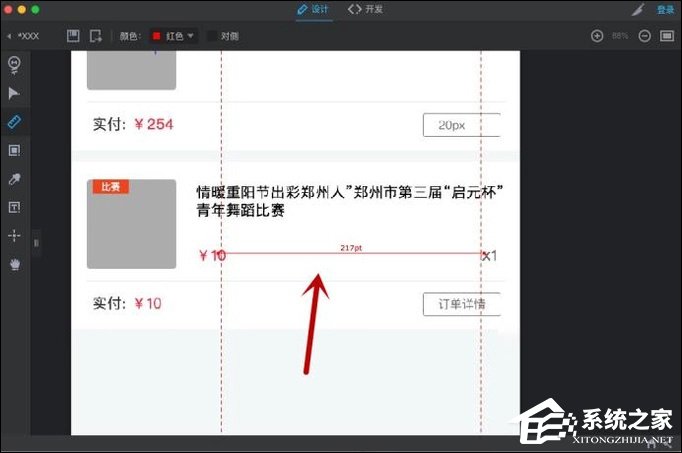Screen dimensions: 682x453
Task: Switch to the 设计 tab
Action: coord(313,9)
